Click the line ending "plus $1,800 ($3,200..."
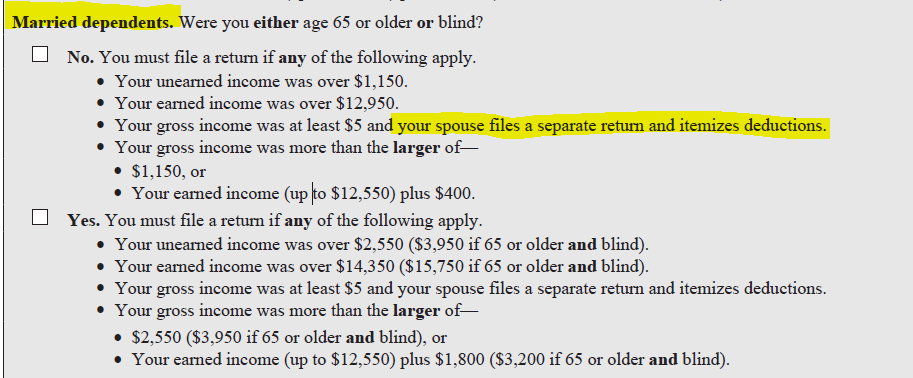The height and width of the screenshot is (378, 913). [x=430, y=360]
